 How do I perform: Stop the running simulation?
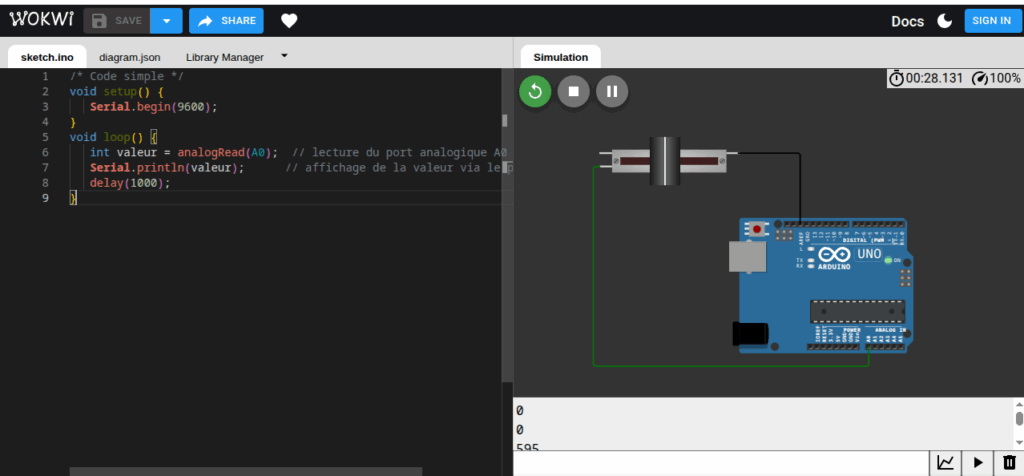(573, 92)
